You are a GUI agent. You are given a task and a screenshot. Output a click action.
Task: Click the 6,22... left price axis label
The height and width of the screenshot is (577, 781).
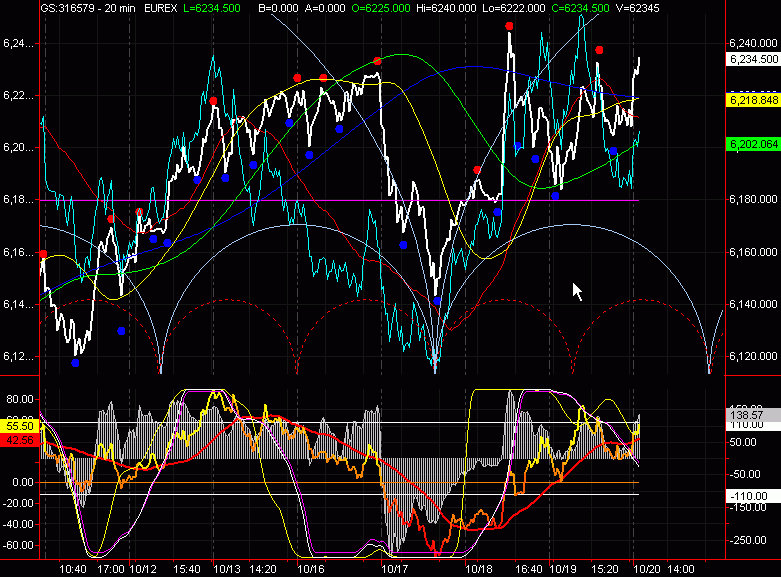click(18, 96)
